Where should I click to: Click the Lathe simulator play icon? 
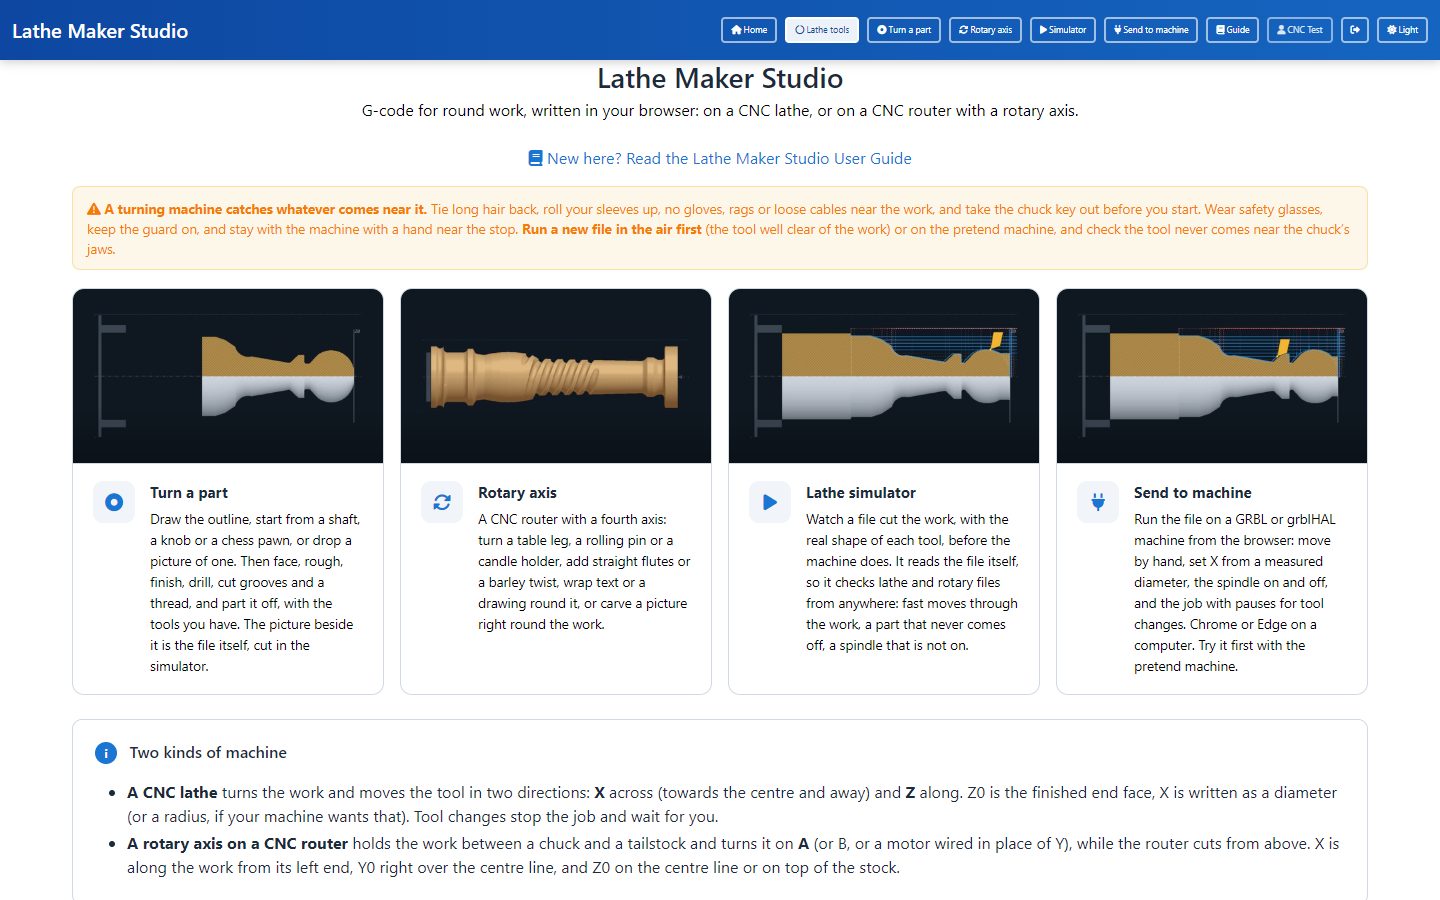770,502
